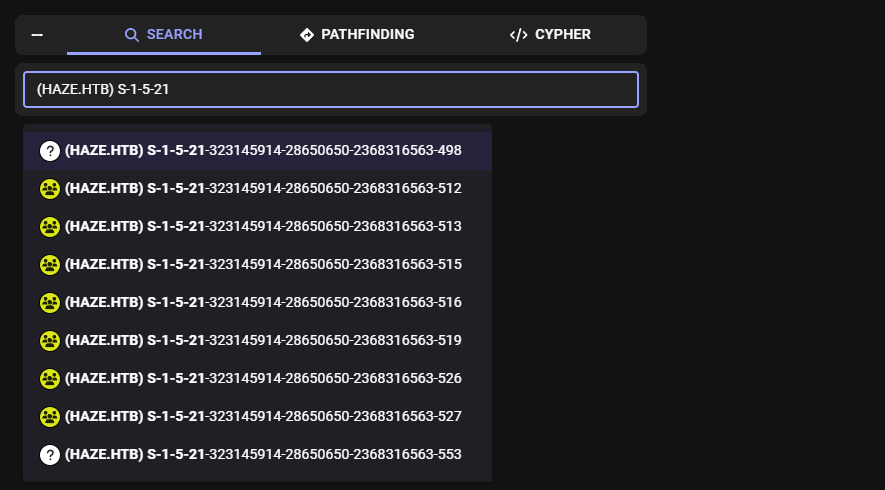Pick the search result ending in 526
The width and height of the screenshot is (885, 490).
coord(263,379)
